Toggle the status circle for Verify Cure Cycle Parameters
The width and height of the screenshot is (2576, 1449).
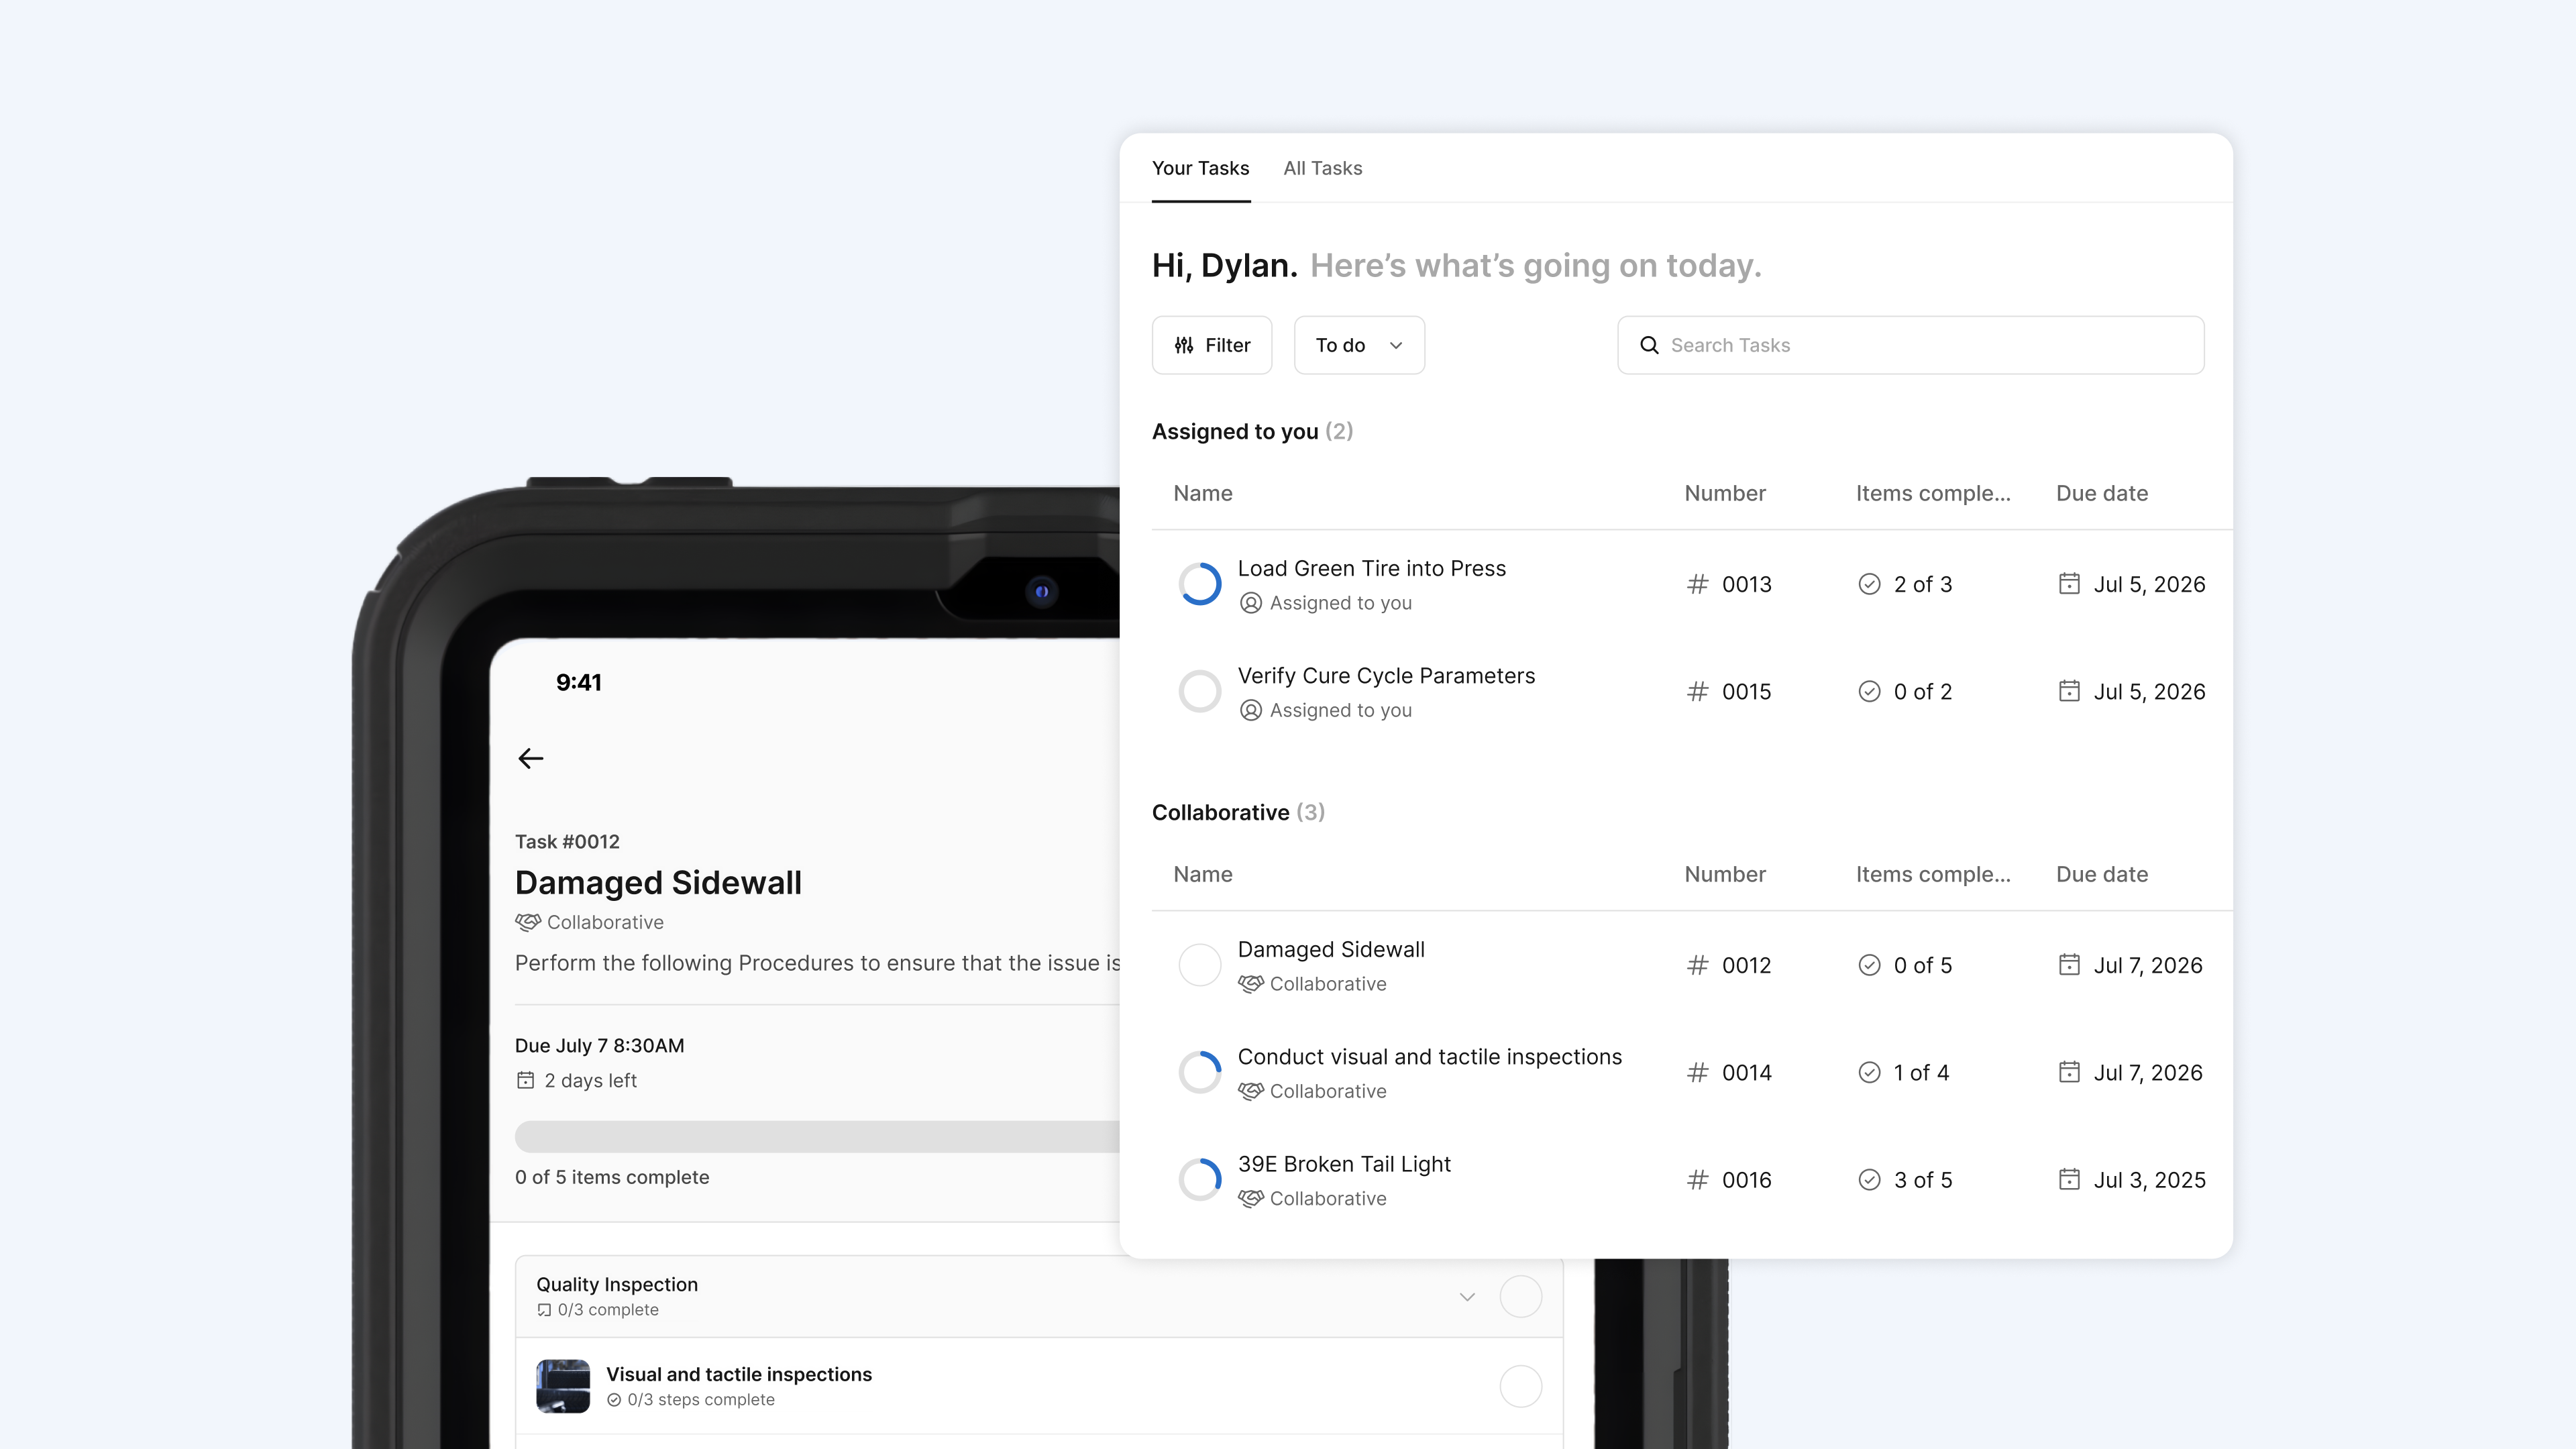point(1200,691)
